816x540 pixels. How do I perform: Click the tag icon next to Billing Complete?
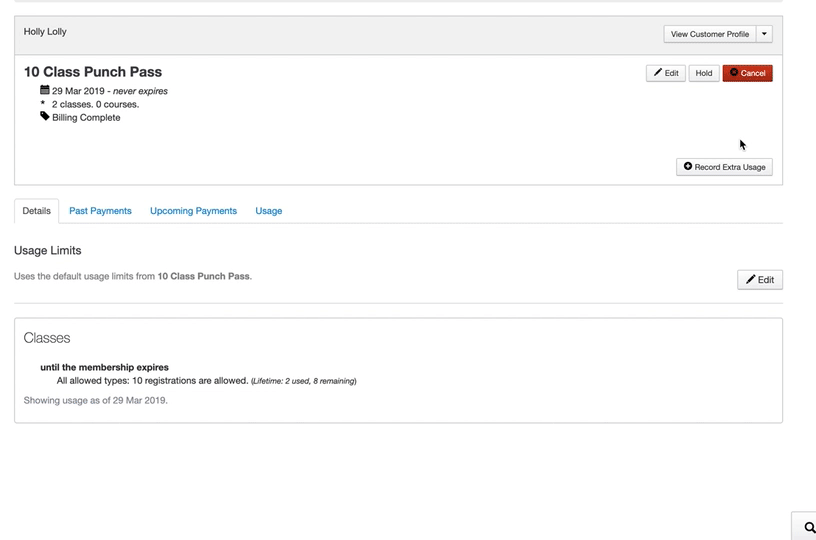pos(45,117)
